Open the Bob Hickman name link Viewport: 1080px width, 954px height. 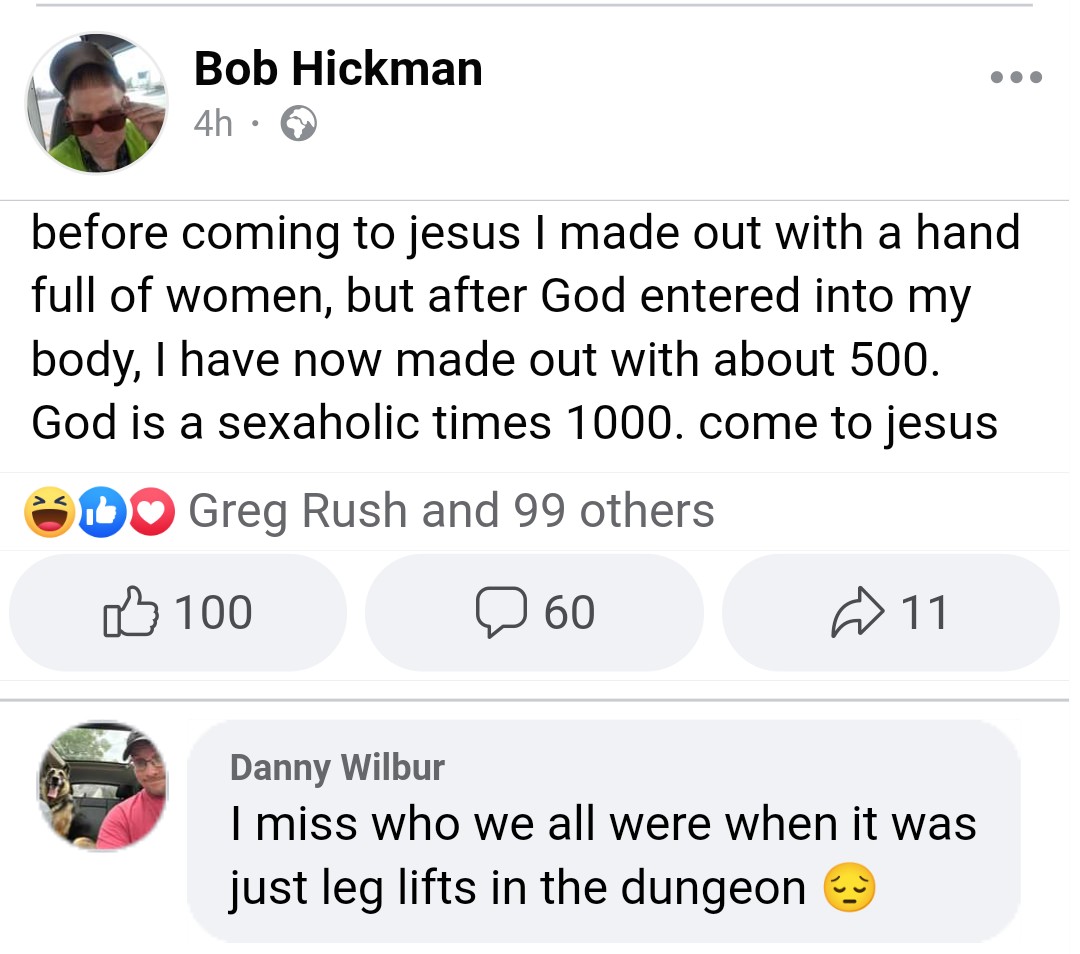(338, 69)
